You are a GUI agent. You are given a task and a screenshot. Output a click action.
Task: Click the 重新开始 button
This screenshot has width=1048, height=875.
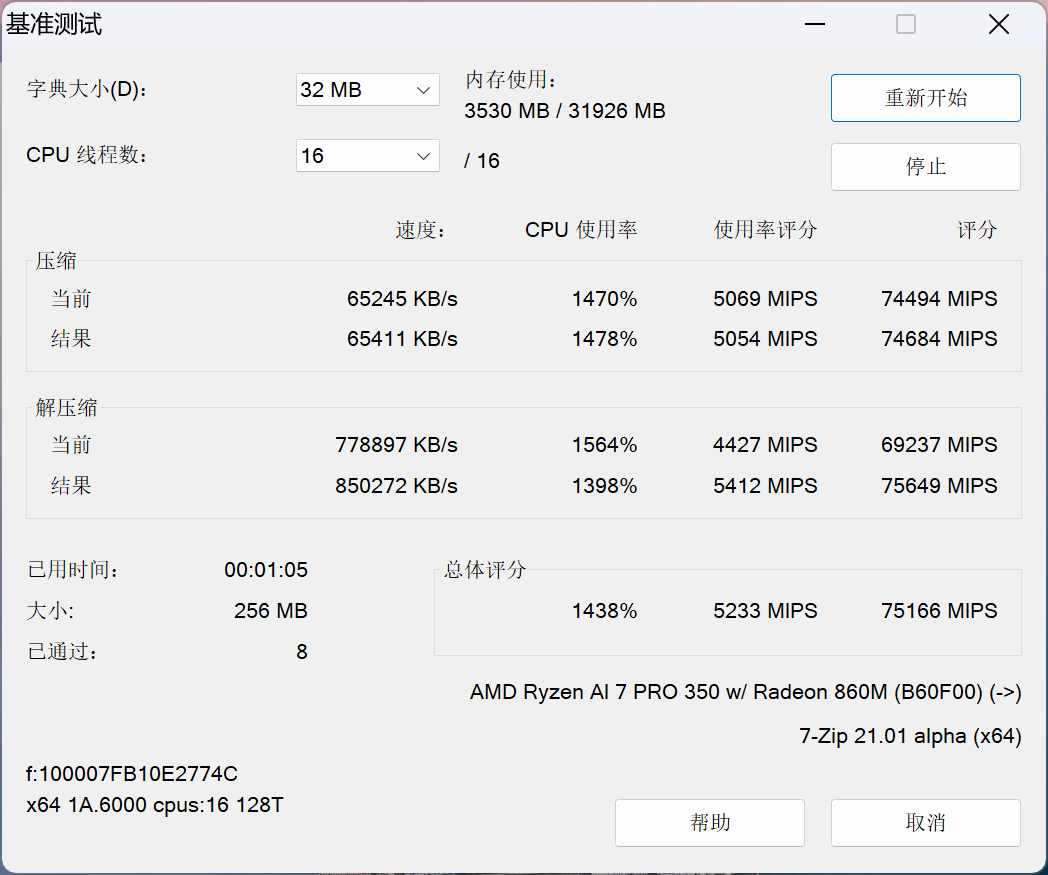(925, 98)
